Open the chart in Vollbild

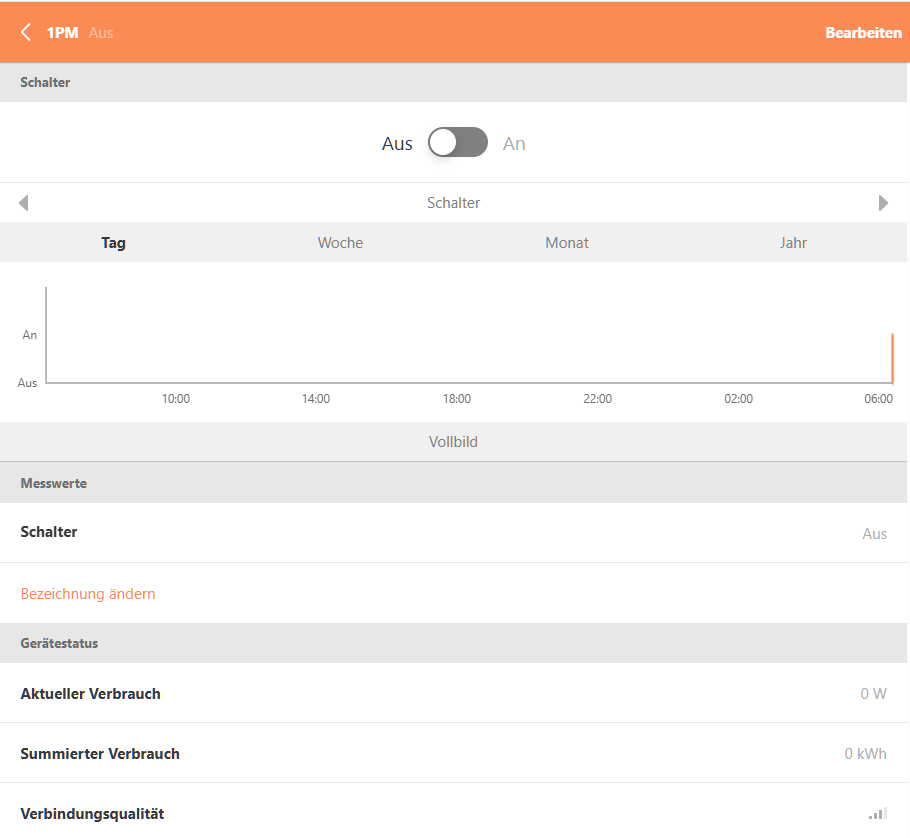[x=453, y=441]
